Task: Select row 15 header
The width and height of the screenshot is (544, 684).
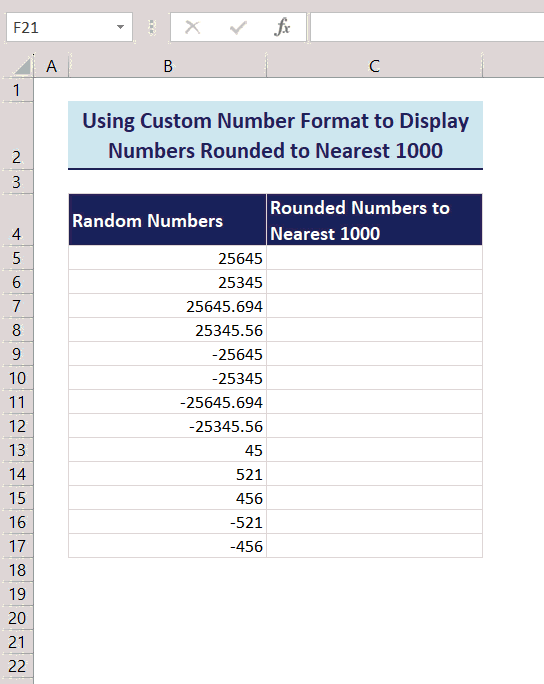Action: [17, 498]
